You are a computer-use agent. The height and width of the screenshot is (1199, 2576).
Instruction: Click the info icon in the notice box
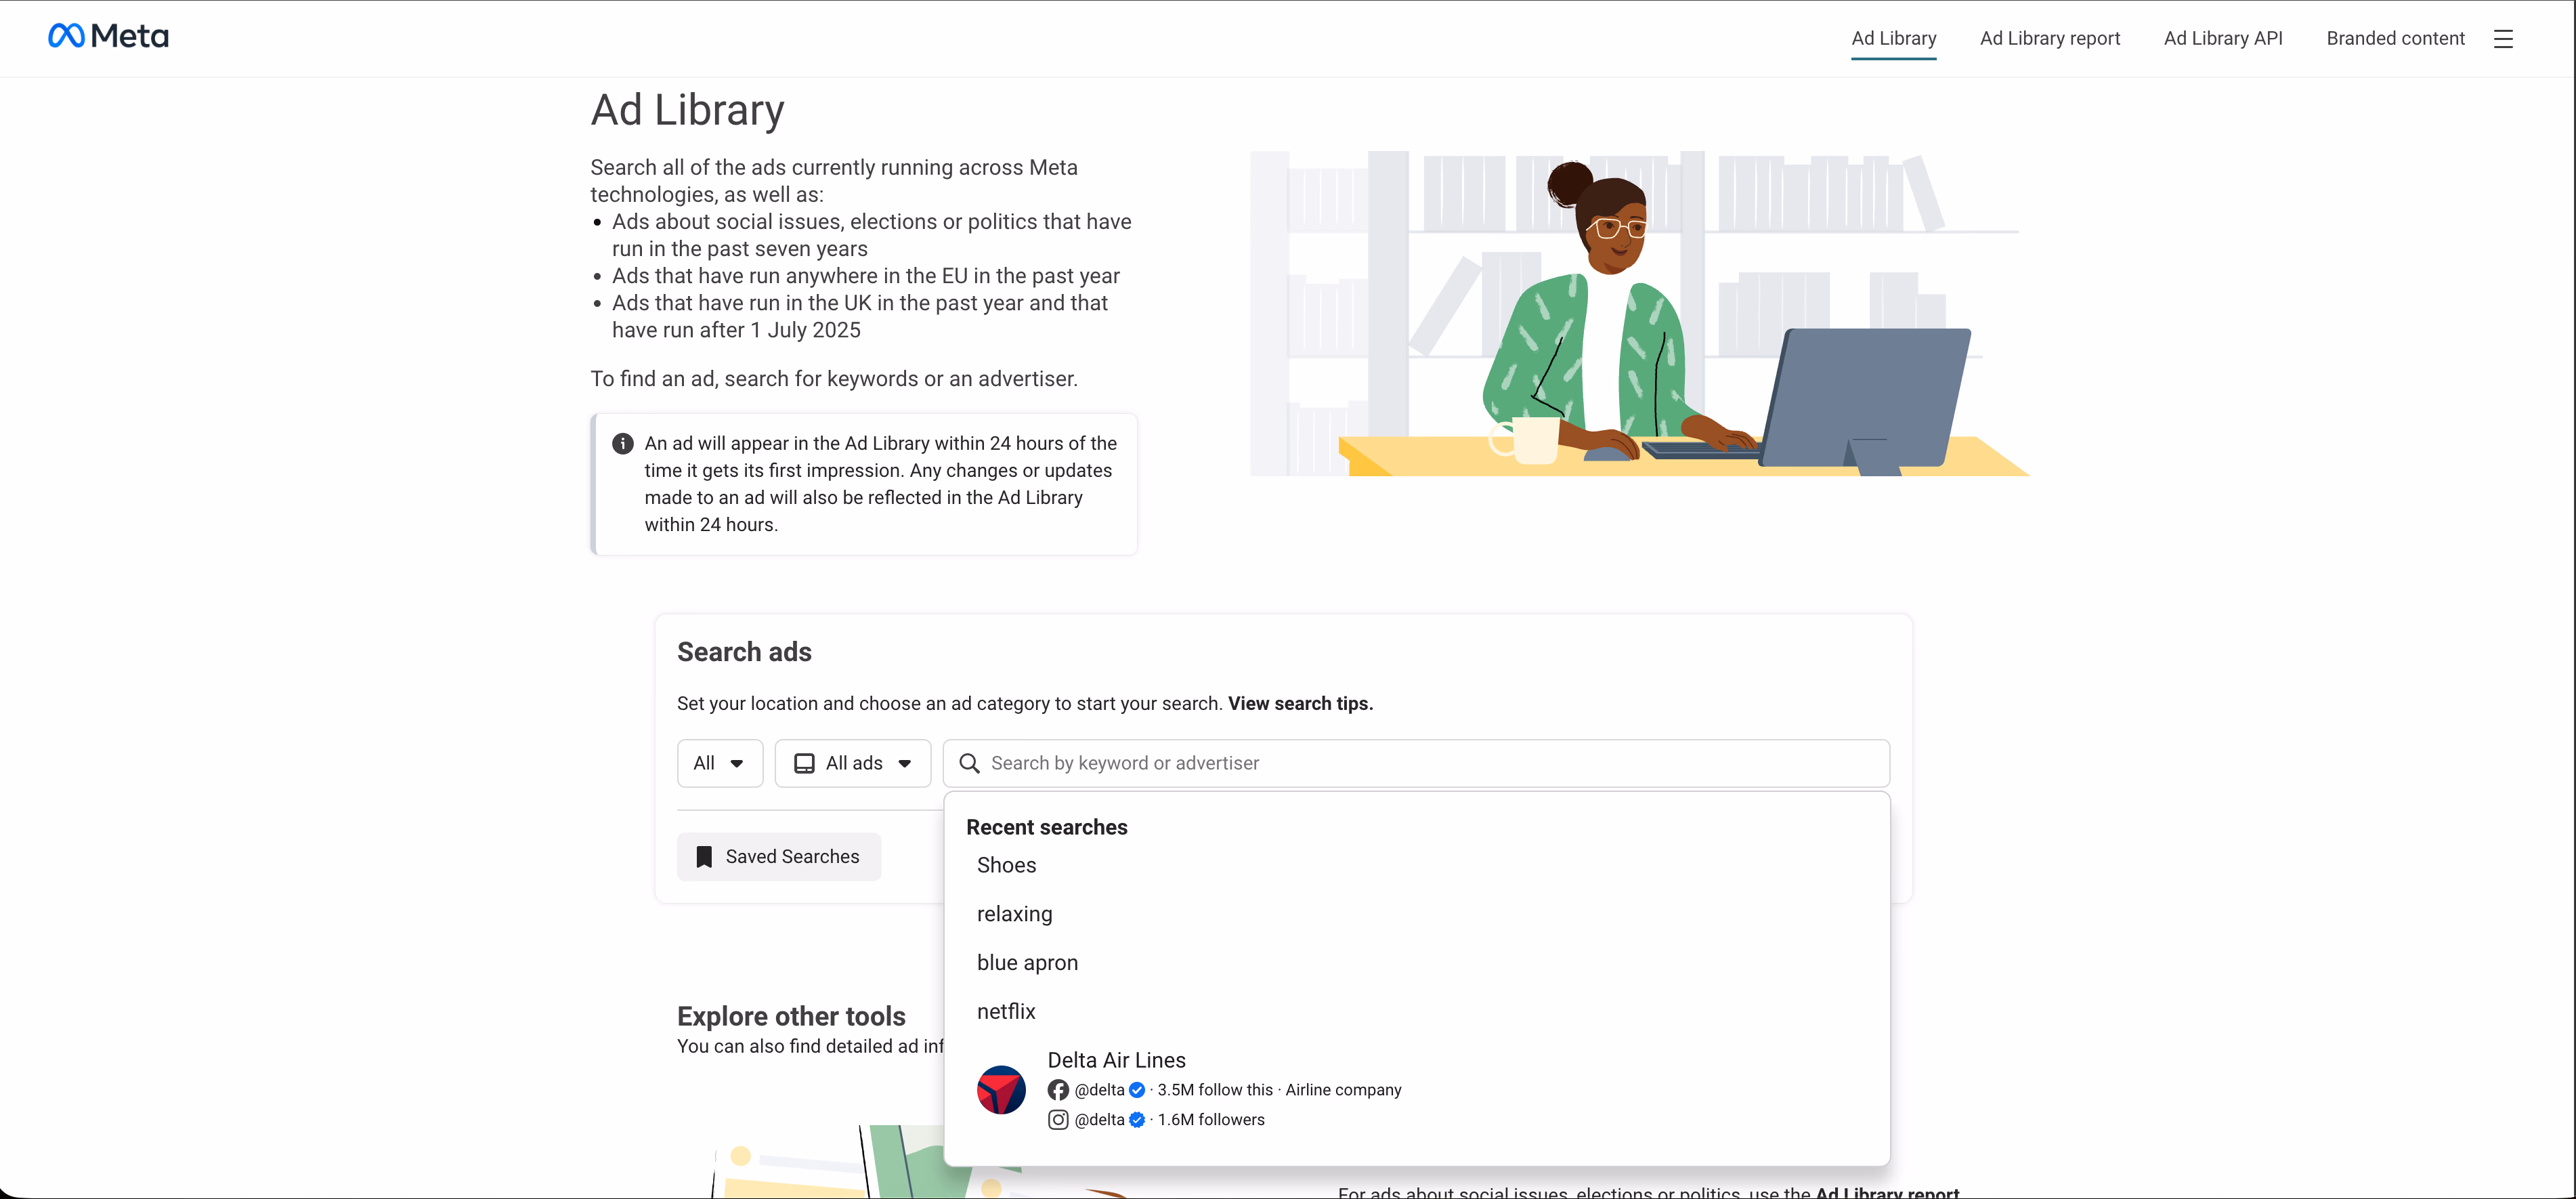click(622, 443)
